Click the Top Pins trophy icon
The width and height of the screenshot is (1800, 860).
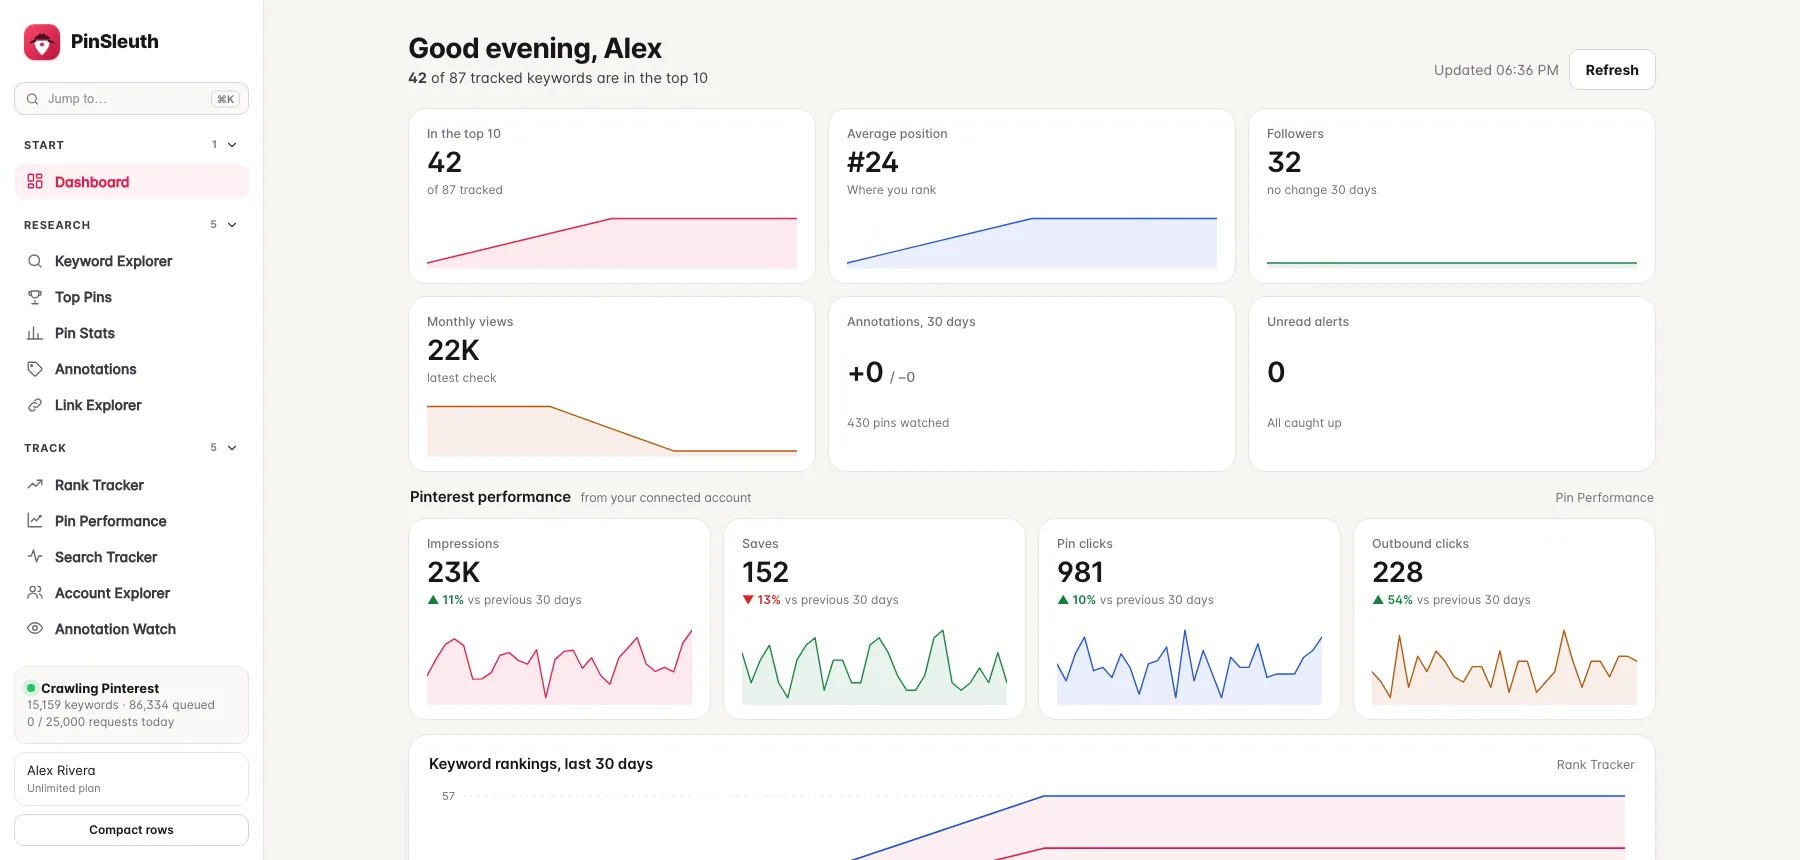[x=35, y=297]
